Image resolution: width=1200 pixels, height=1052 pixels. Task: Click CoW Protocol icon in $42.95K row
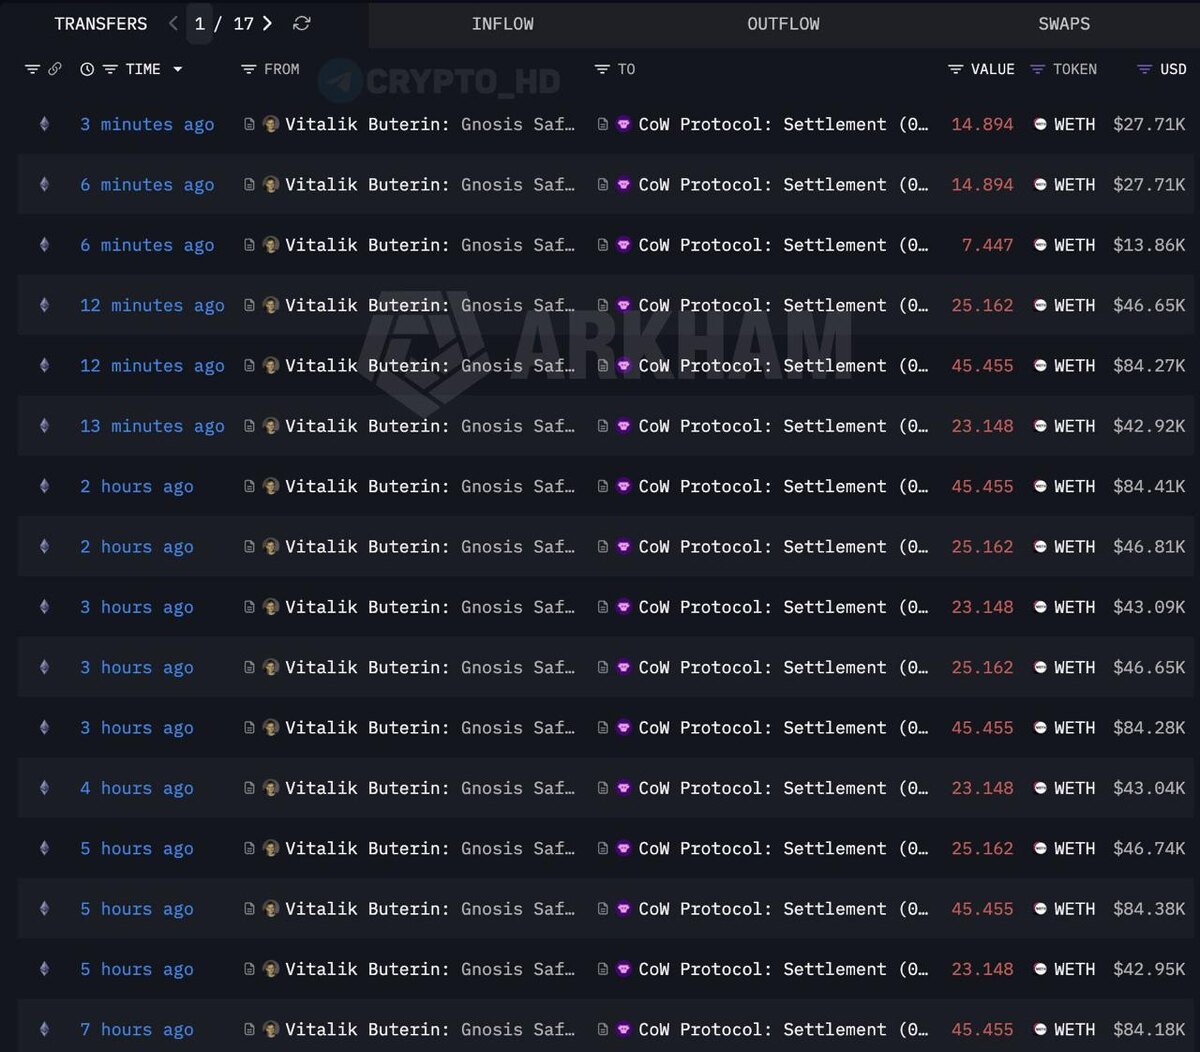(x=624, y=969)
